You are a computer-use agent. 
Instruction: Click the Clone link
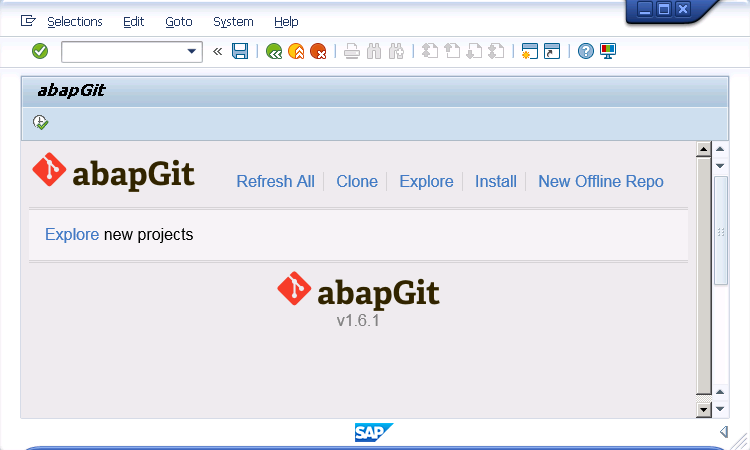click(357, 181)
